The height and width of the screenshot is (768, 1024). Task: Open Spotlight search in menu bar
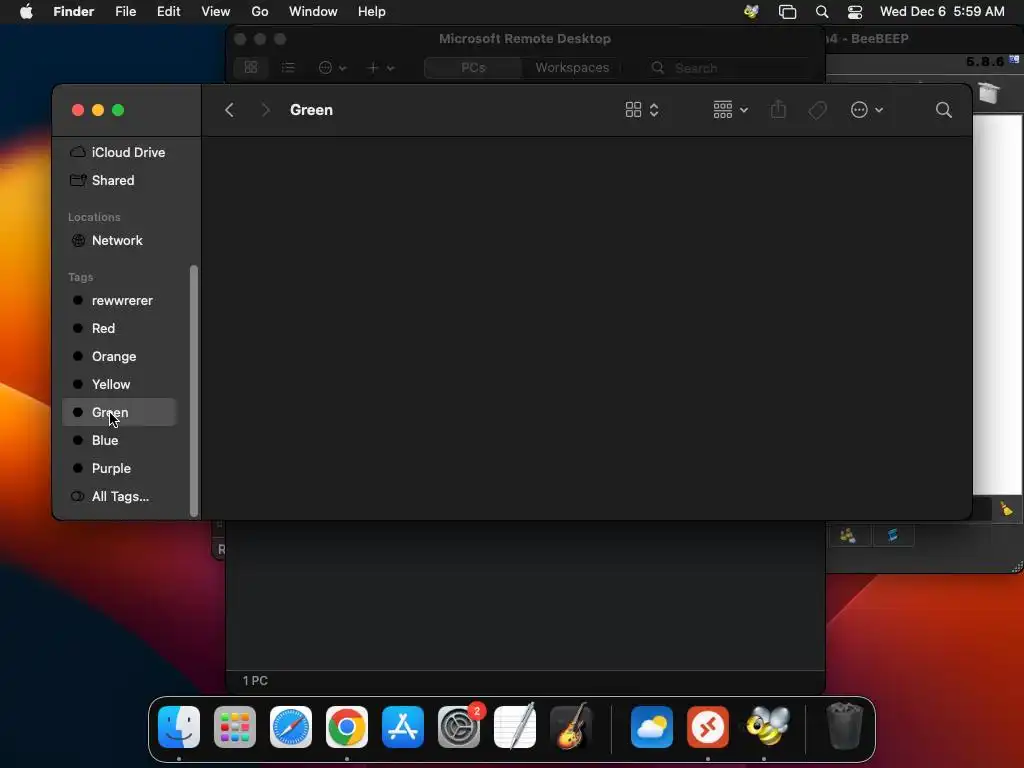click(822, 12)
